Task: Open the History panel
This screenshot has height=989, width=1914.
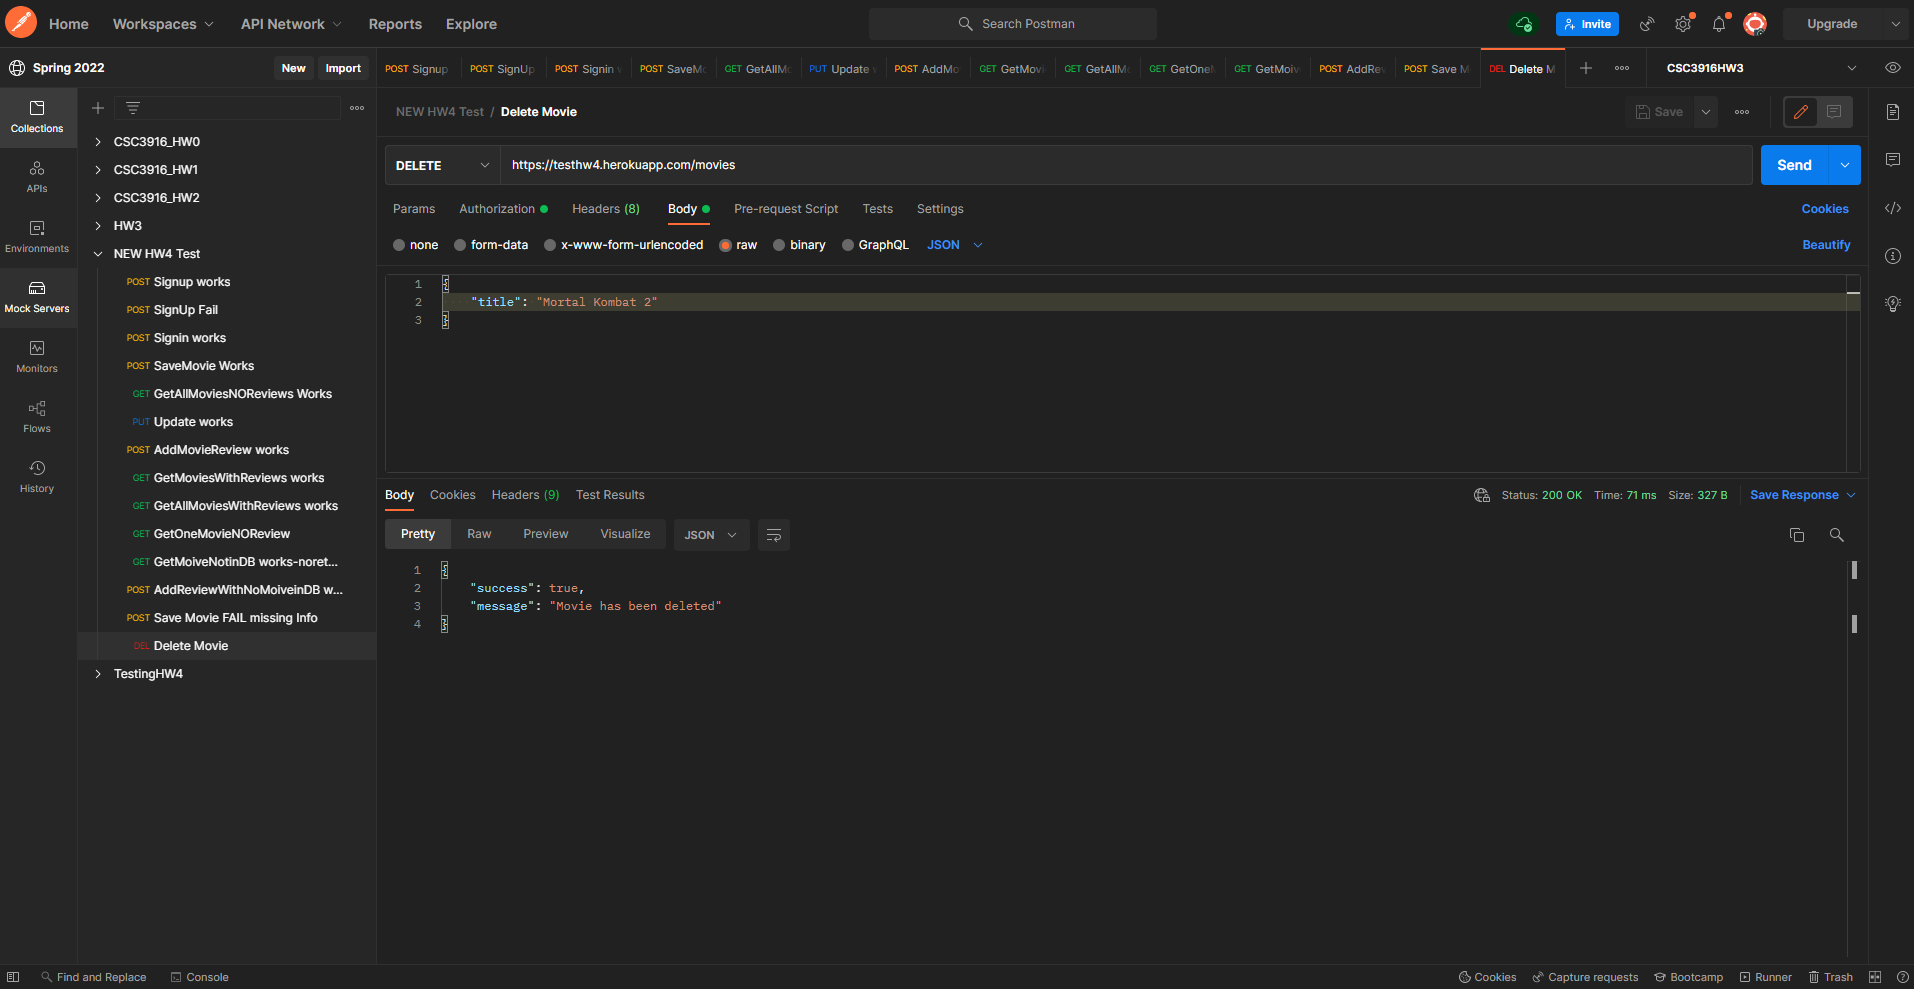Action: (37, 476)
